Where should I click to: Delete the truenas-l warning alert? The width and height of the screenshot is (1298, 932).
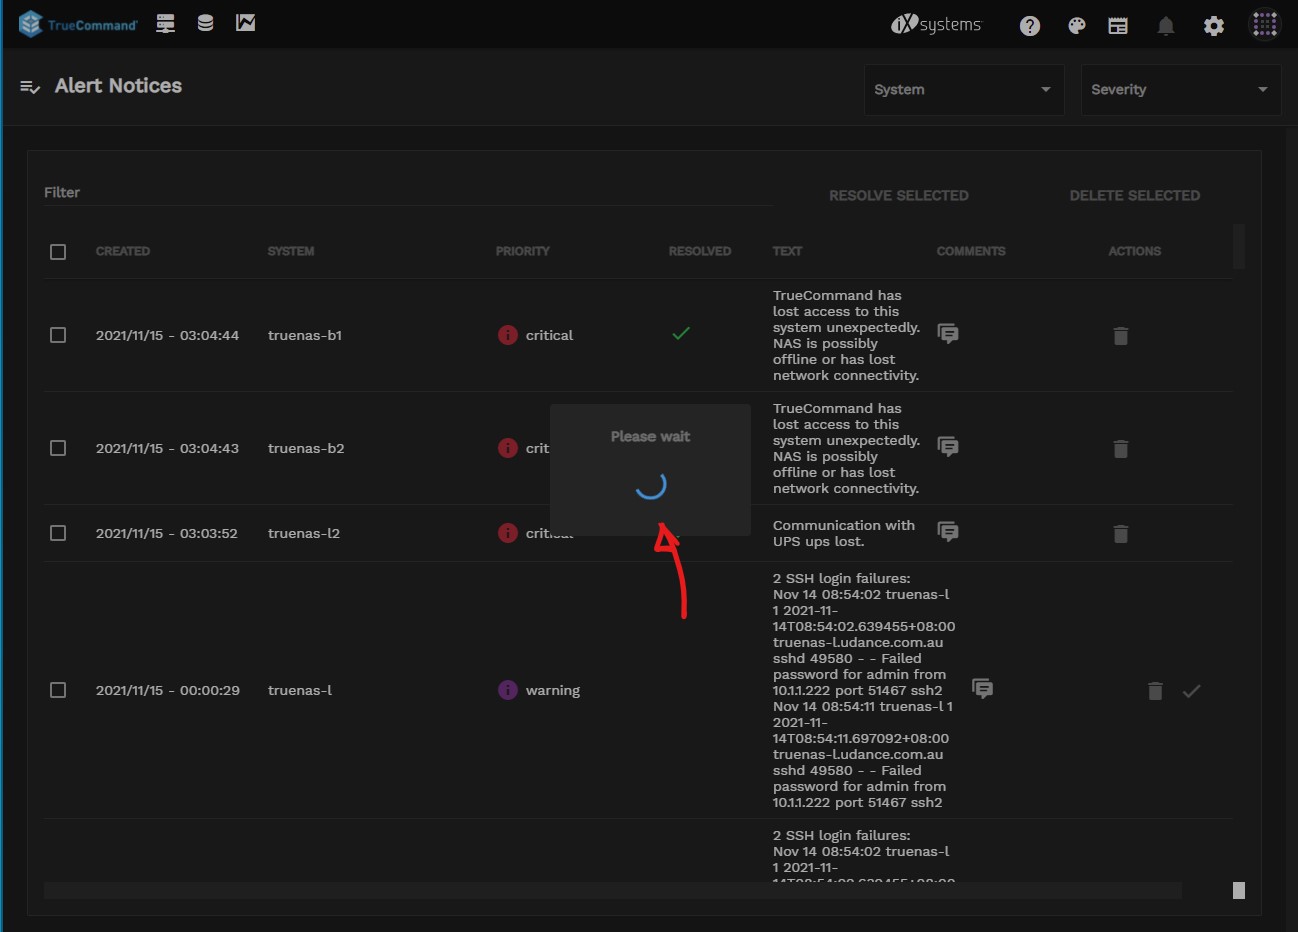(x=1155, y=691)
